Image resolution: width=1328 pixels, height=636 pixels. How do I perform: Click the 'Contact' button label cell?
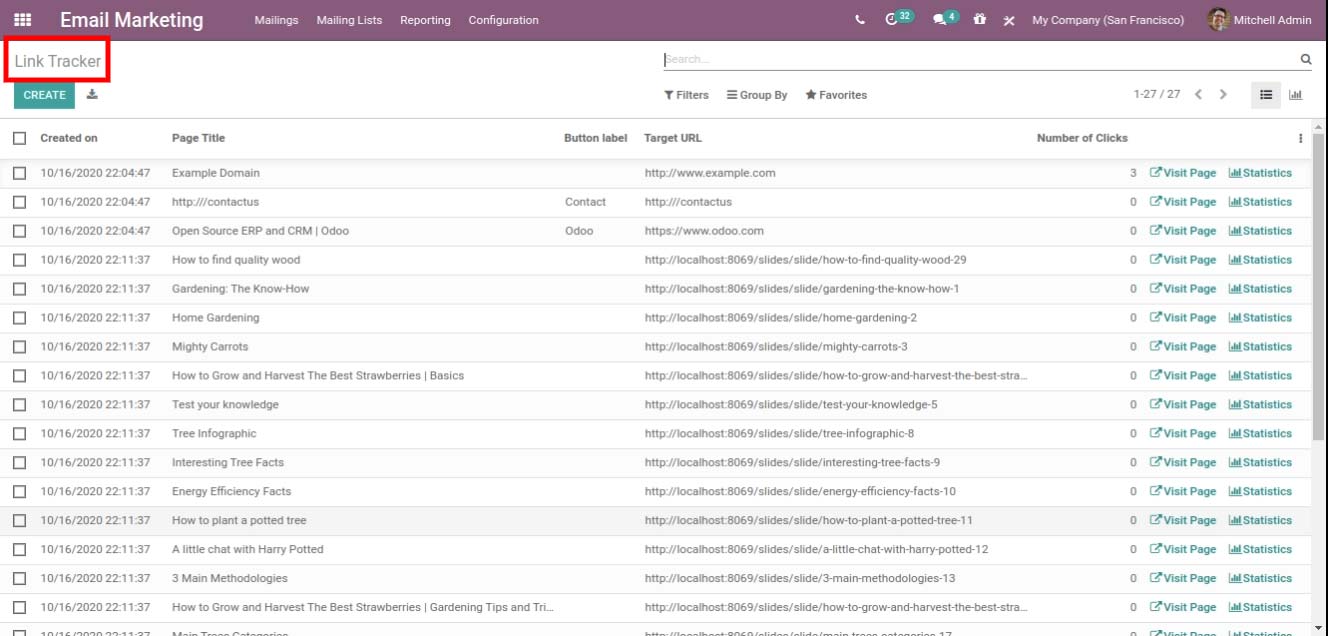point(585,202)
